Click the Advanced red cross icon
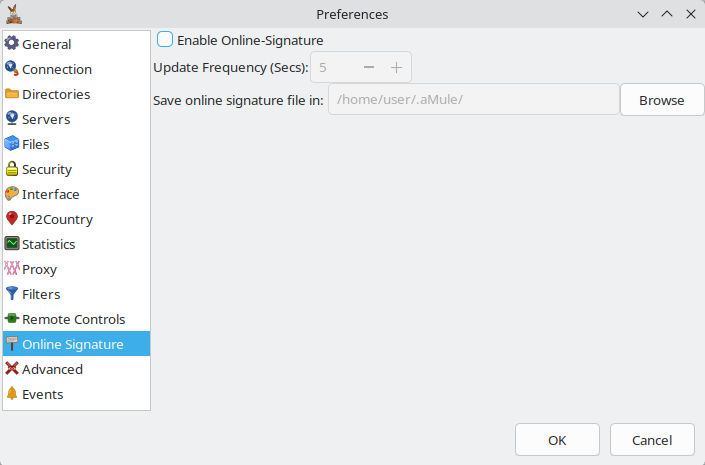Image resolution: width=705 pixels, height=465 pixels. 12,368
